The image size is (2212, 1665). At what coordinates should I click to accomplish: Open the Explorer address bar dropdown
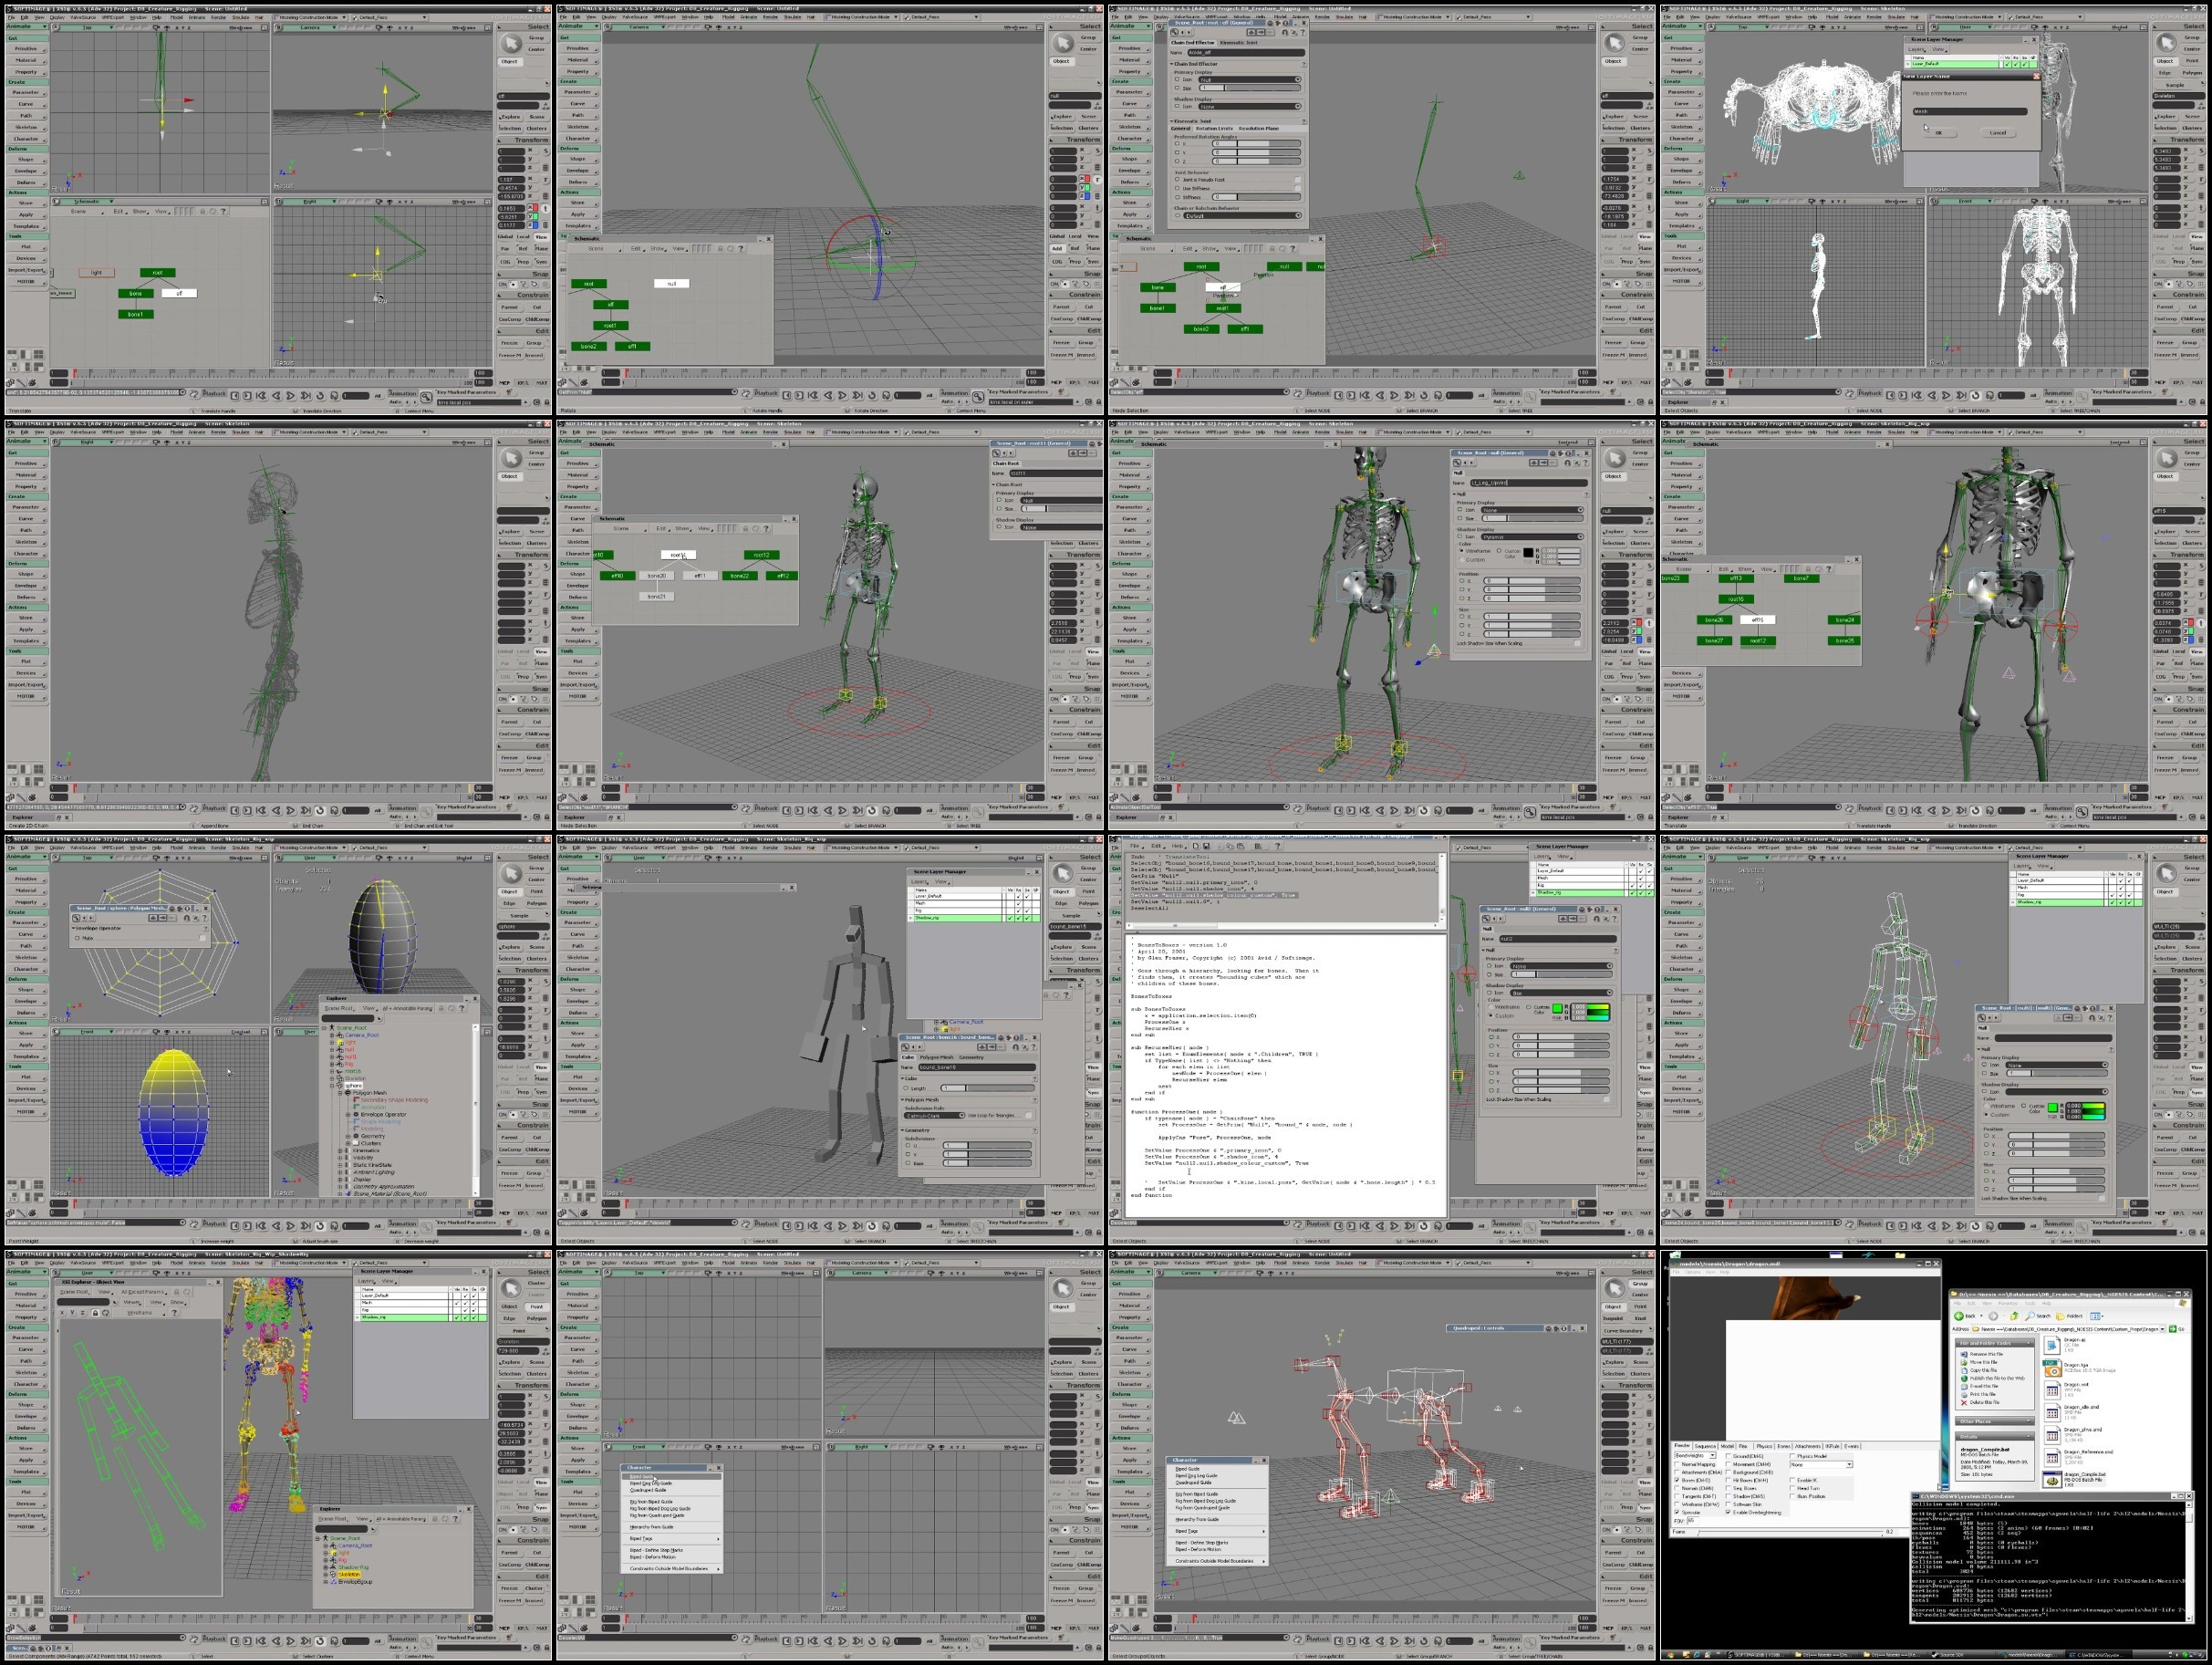[2162, 1330]
